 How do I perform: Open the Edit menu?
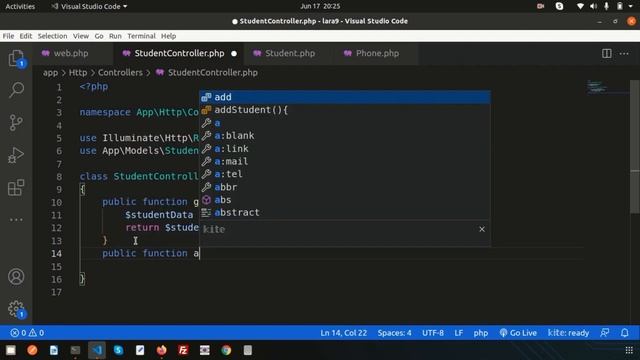(x=26, y=36)
